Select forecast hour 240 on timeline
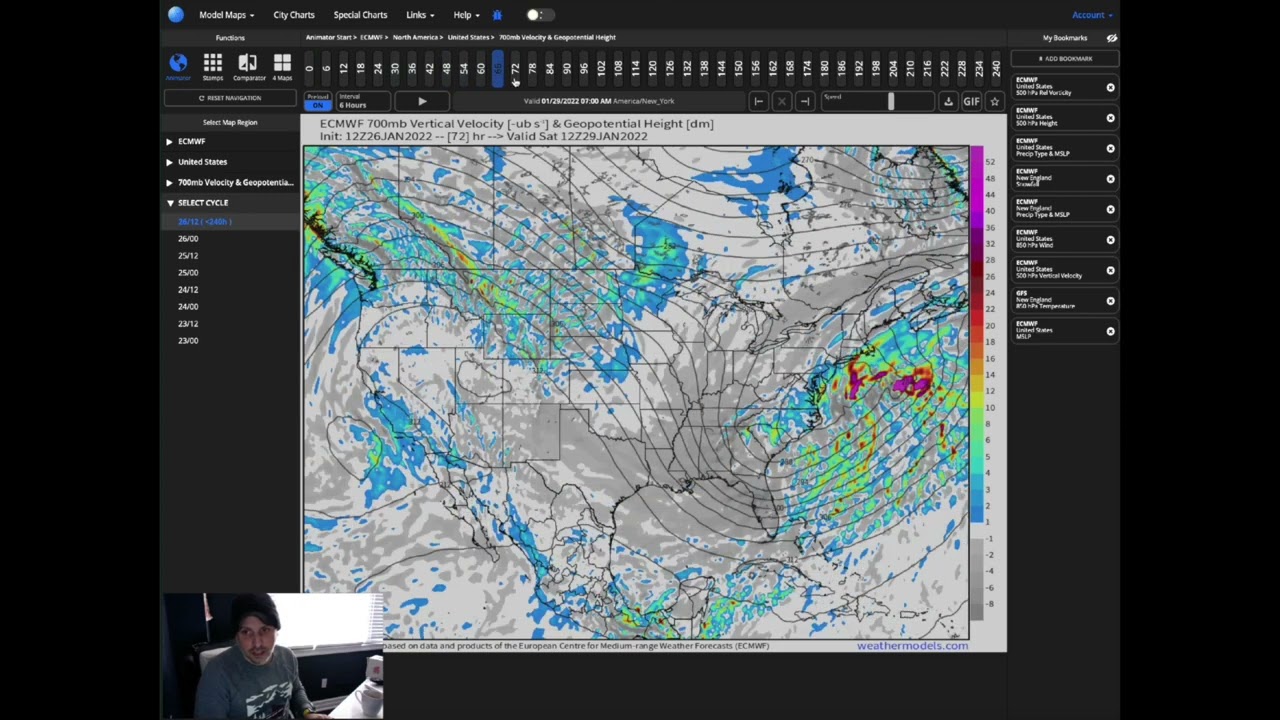Viewport: 1280px width, 720px height. tap(996, 69)
